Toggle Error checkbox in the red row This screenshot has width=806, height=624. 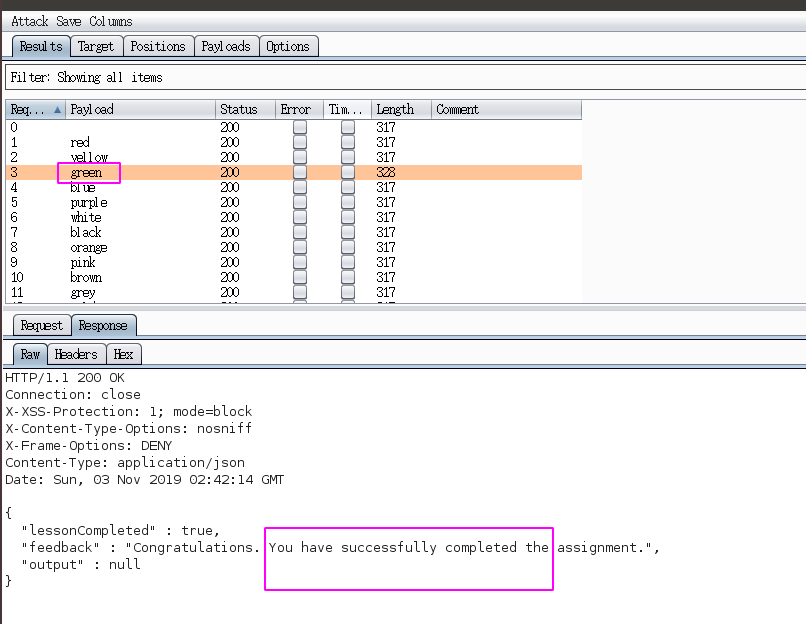[x=300, y=142]
